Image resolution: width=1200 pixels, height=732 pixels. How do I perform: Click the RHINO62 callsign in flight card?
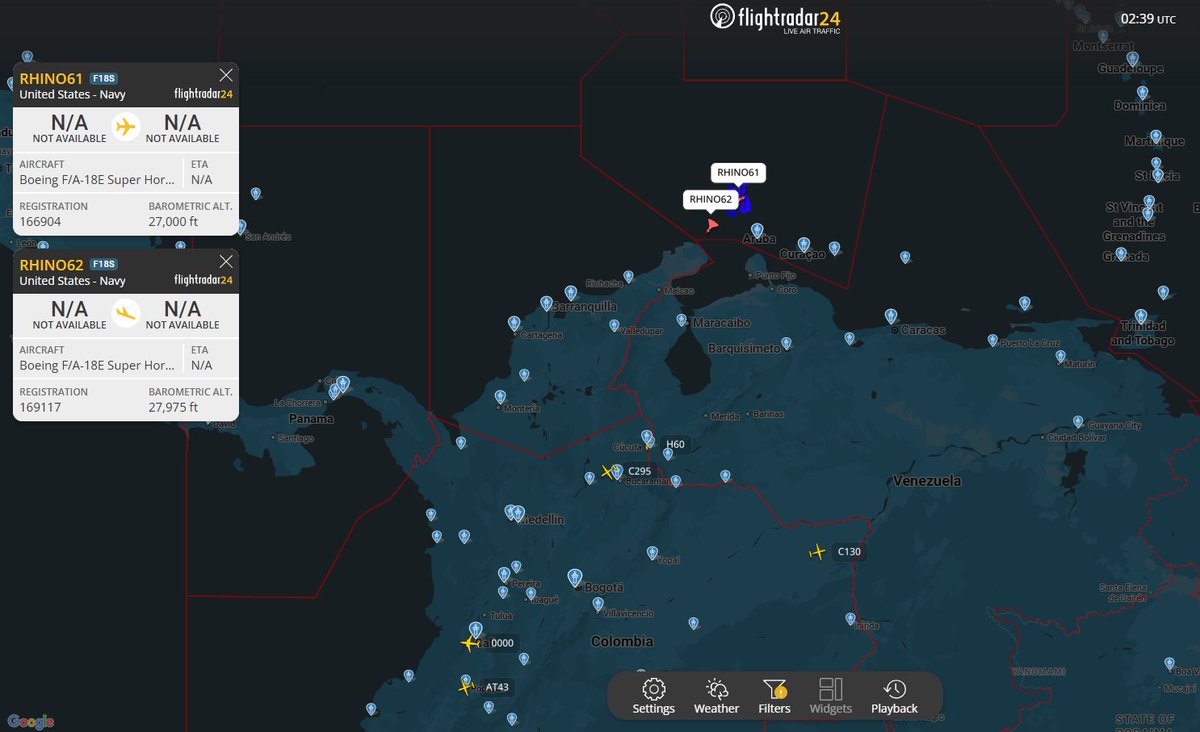(51, 264)
